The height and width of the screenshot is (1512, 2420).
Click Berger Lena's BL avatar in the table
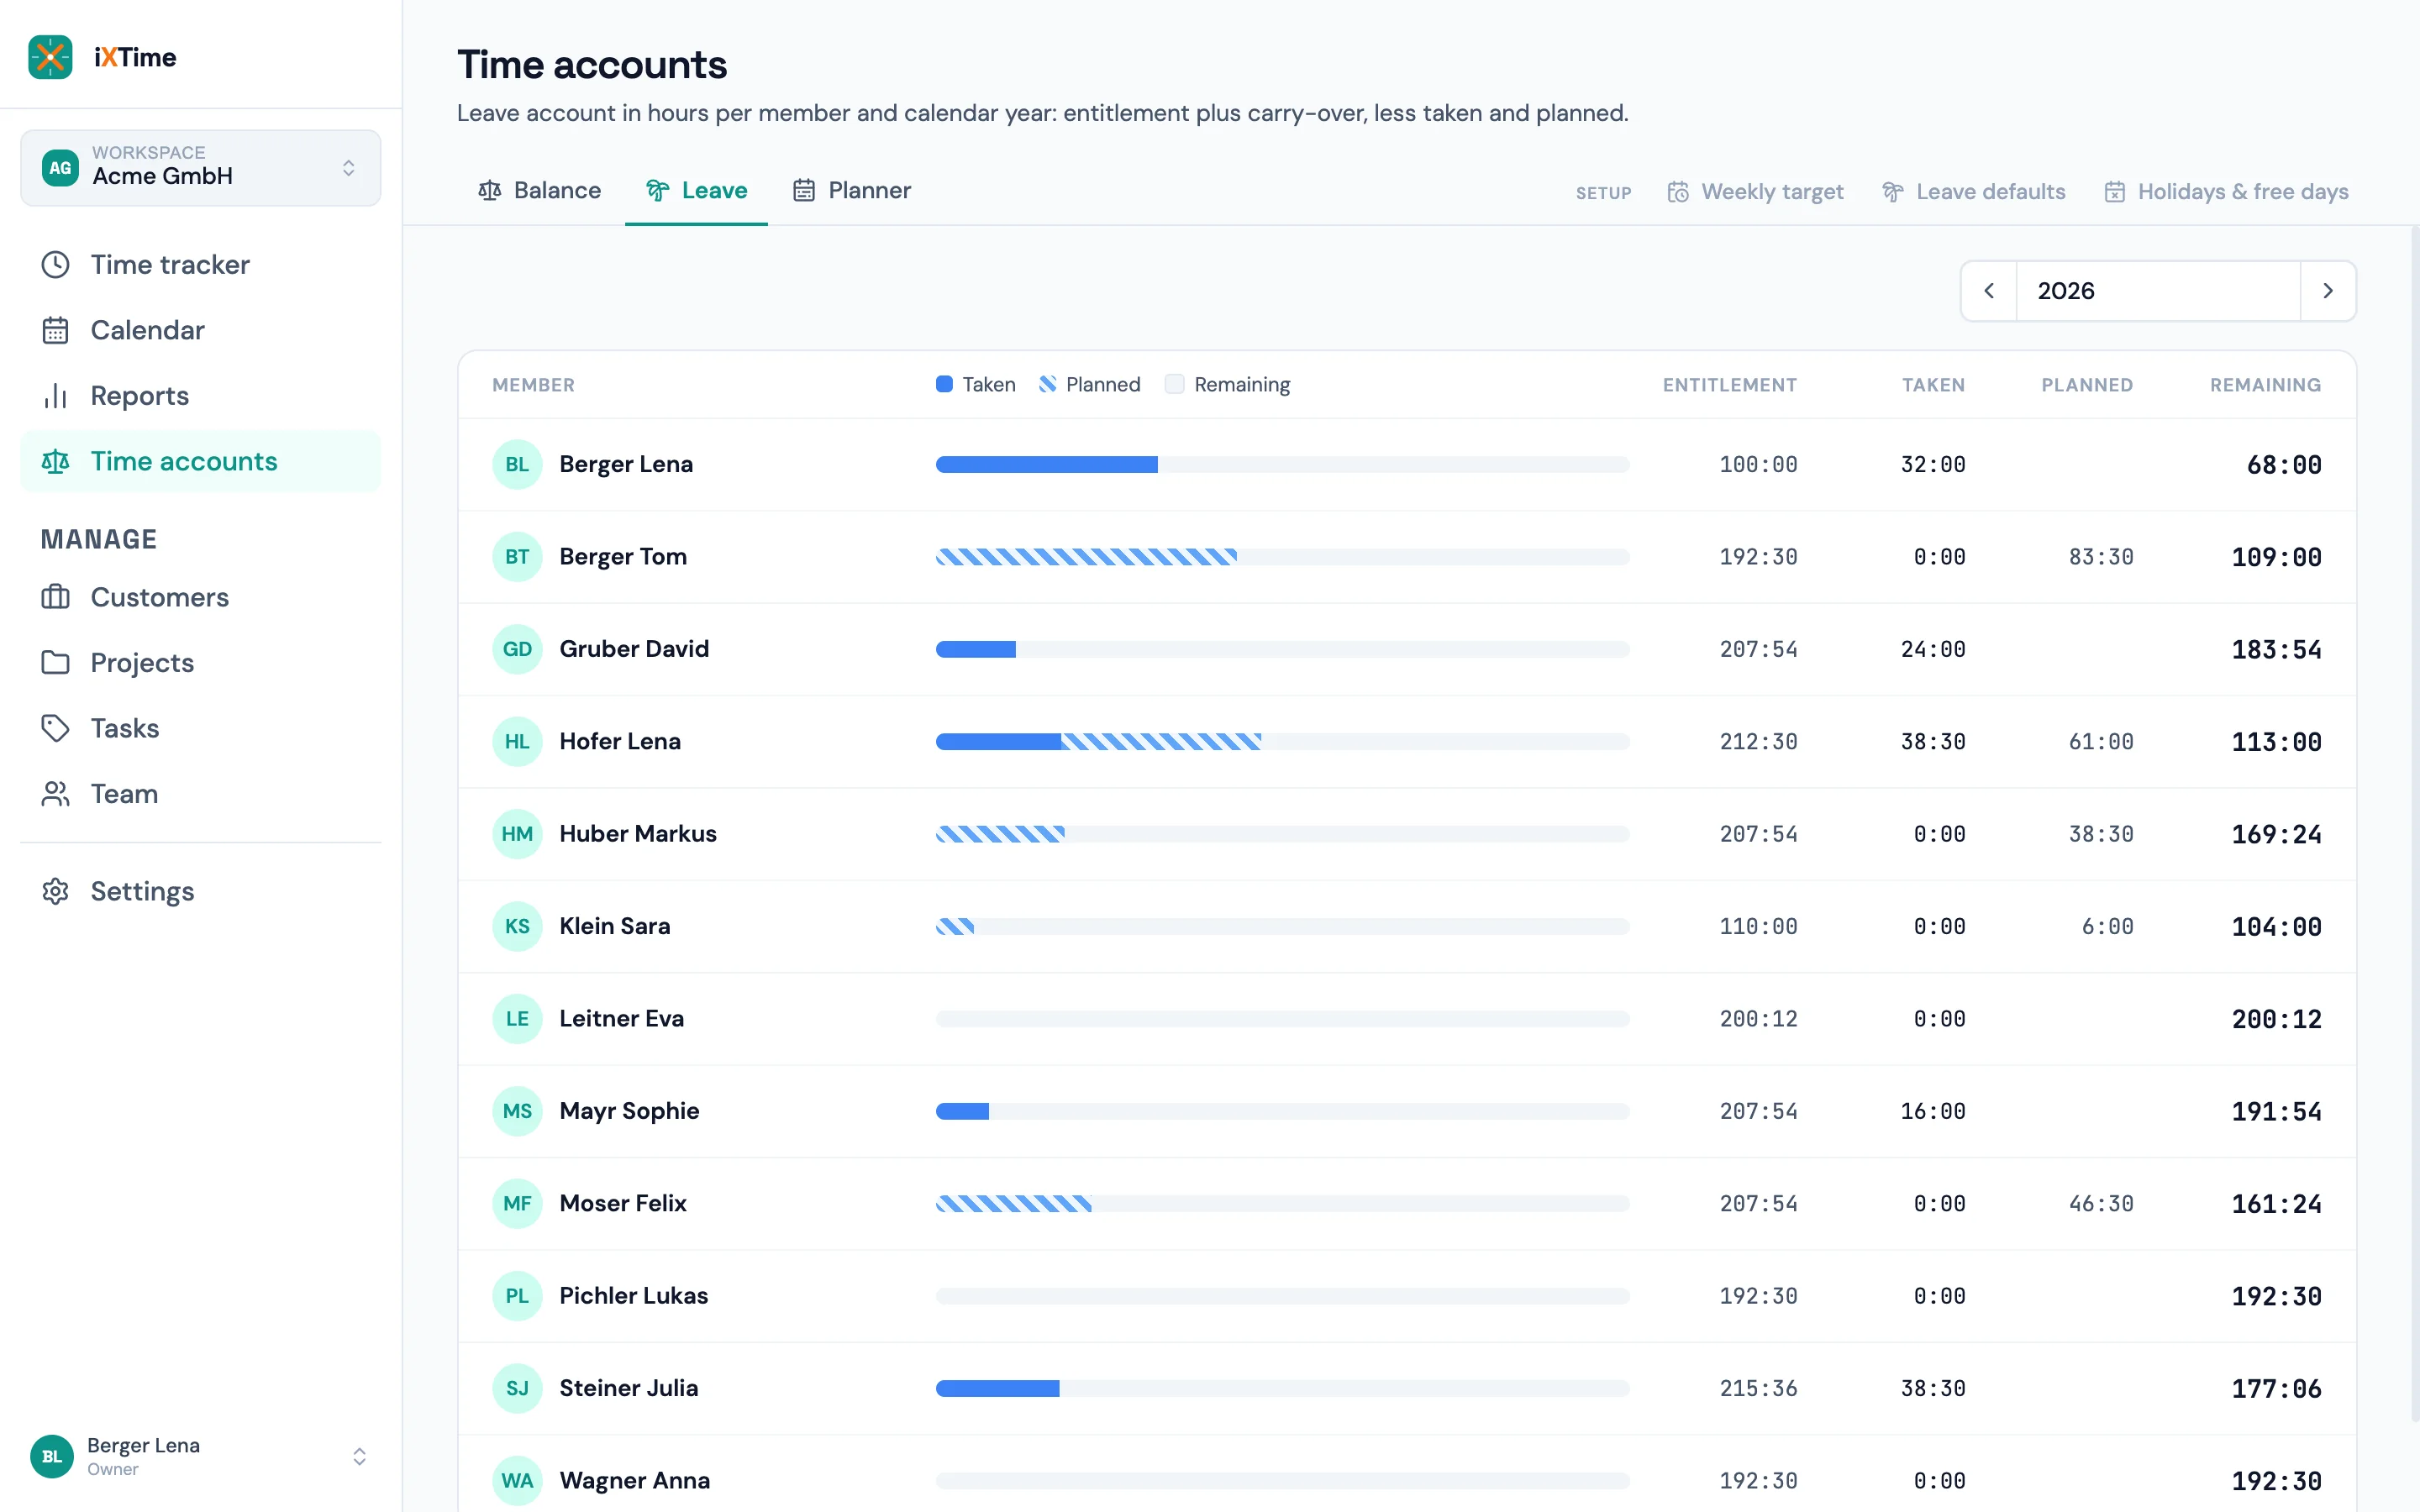pyautogui.click(x=517, y=464)
